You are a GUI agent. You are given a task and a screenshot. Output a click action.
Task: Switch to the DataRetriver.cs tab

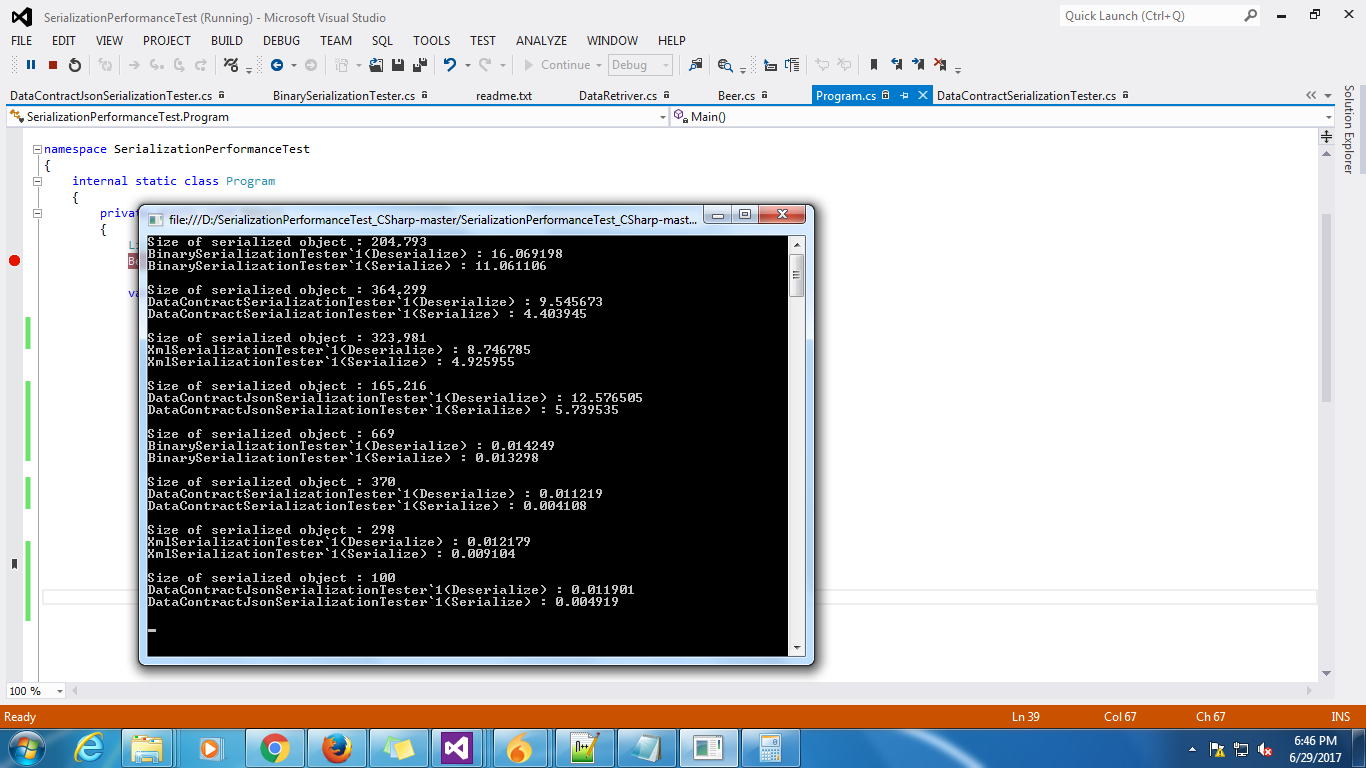(618, 96)
